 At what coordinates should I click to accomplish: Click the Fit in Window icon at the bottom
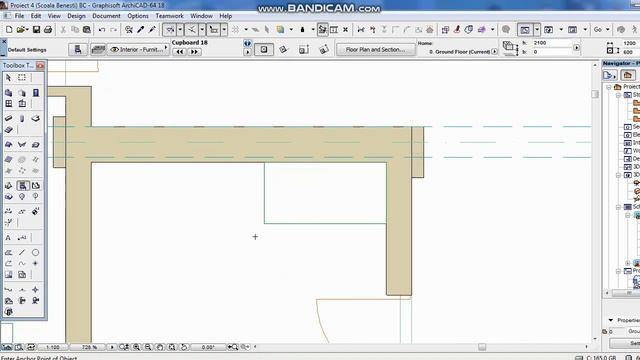coord(172,347)
